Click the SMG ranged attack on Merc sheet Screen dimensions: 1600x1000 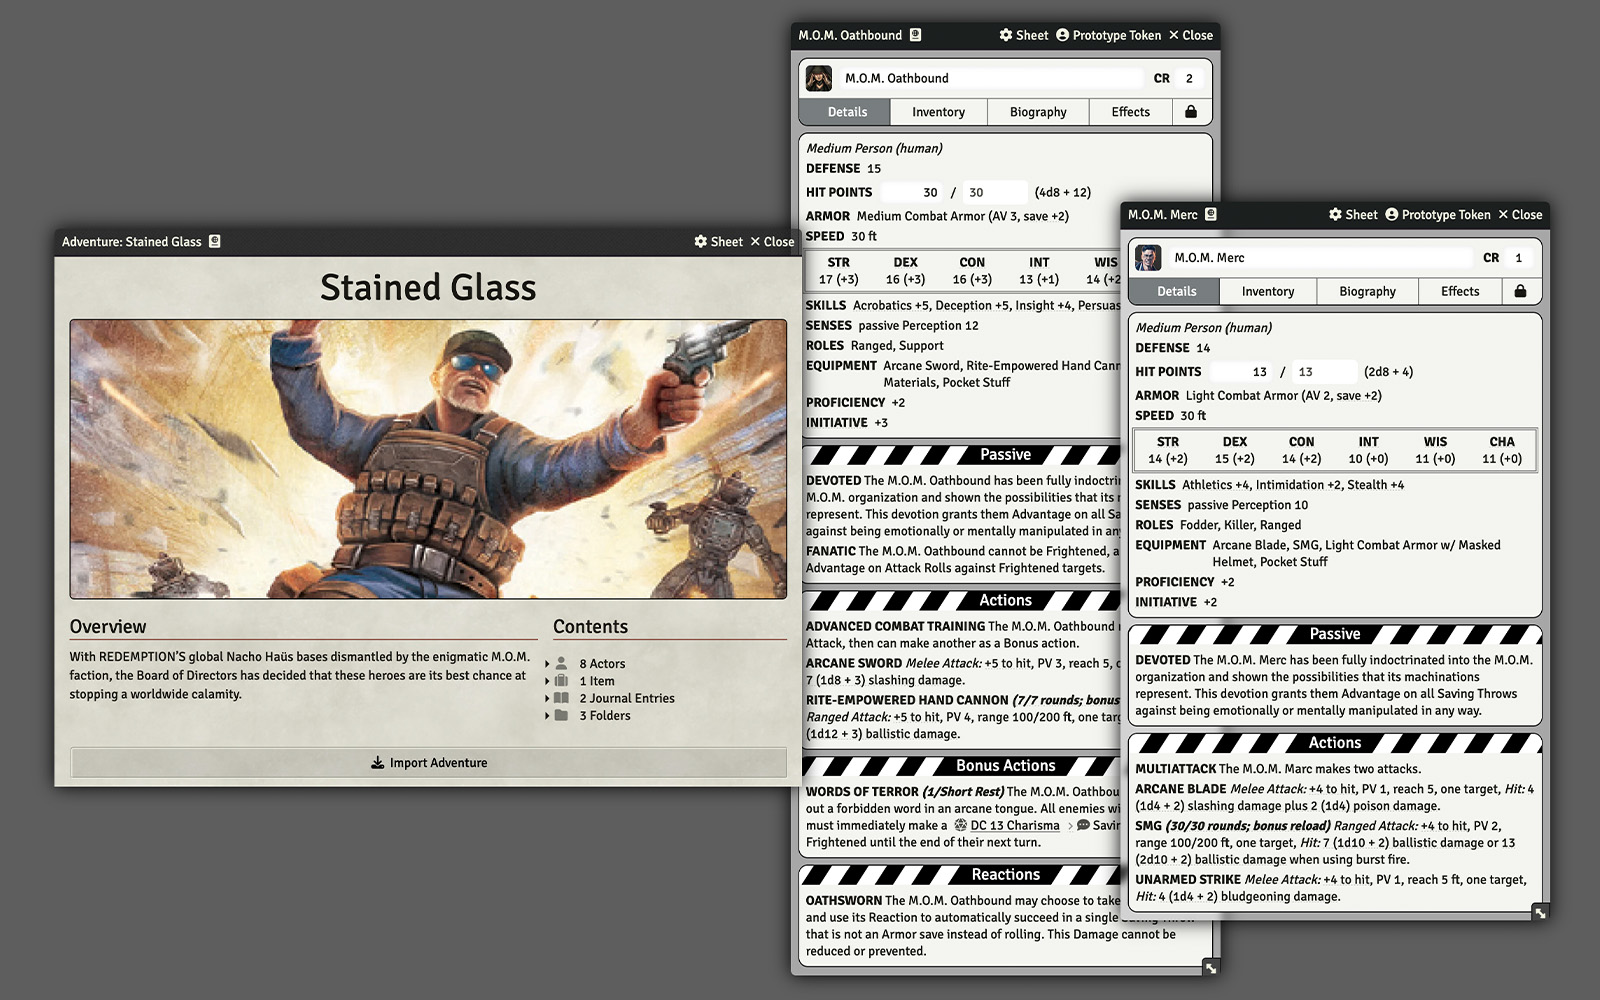pyautogui.click(x=1148, y=826)
